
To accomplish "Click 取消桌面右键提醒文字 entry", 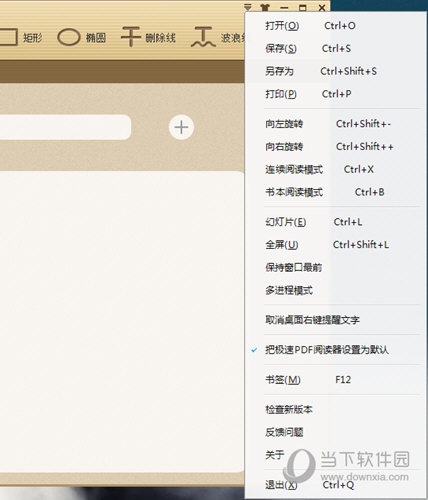I will (337, 320).
